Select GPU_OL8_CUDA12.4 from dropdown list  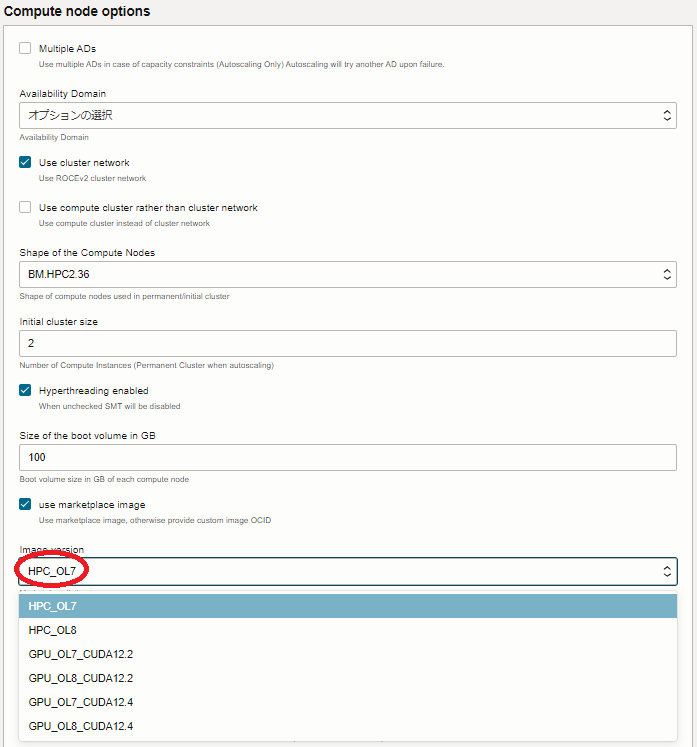tap(347, 727)
